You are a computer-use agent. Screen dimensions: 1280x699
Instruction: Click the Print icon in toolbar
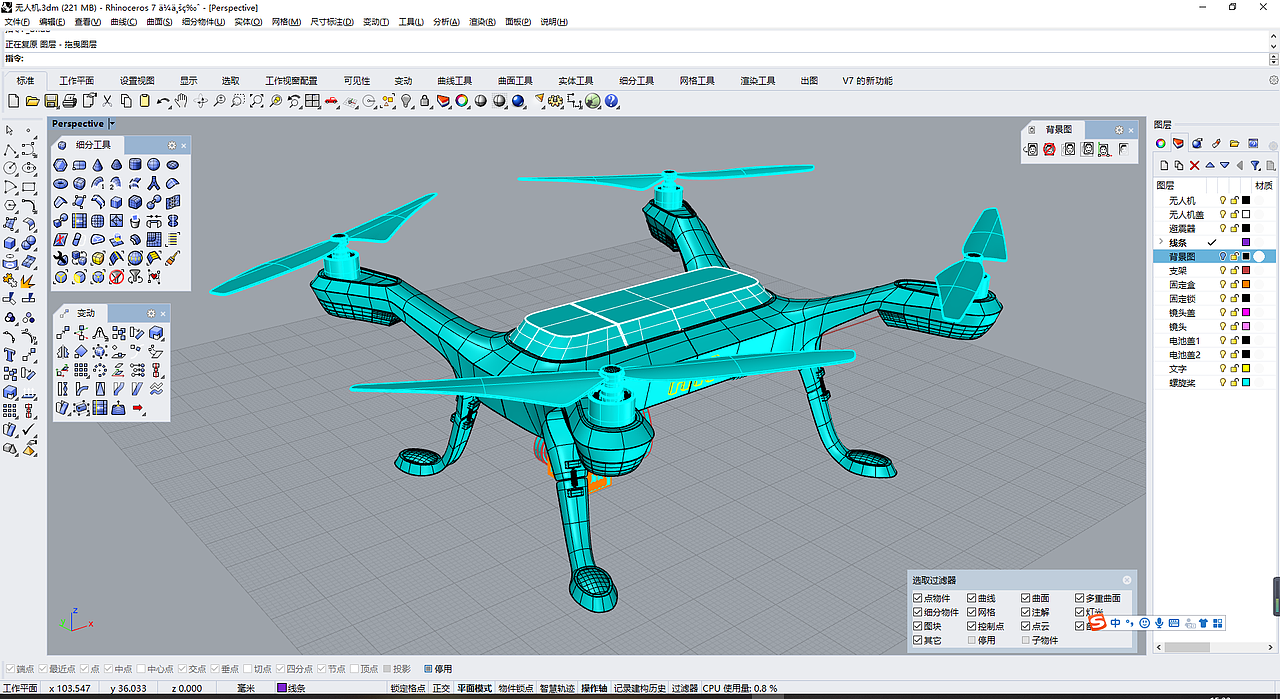pos(70,101)
